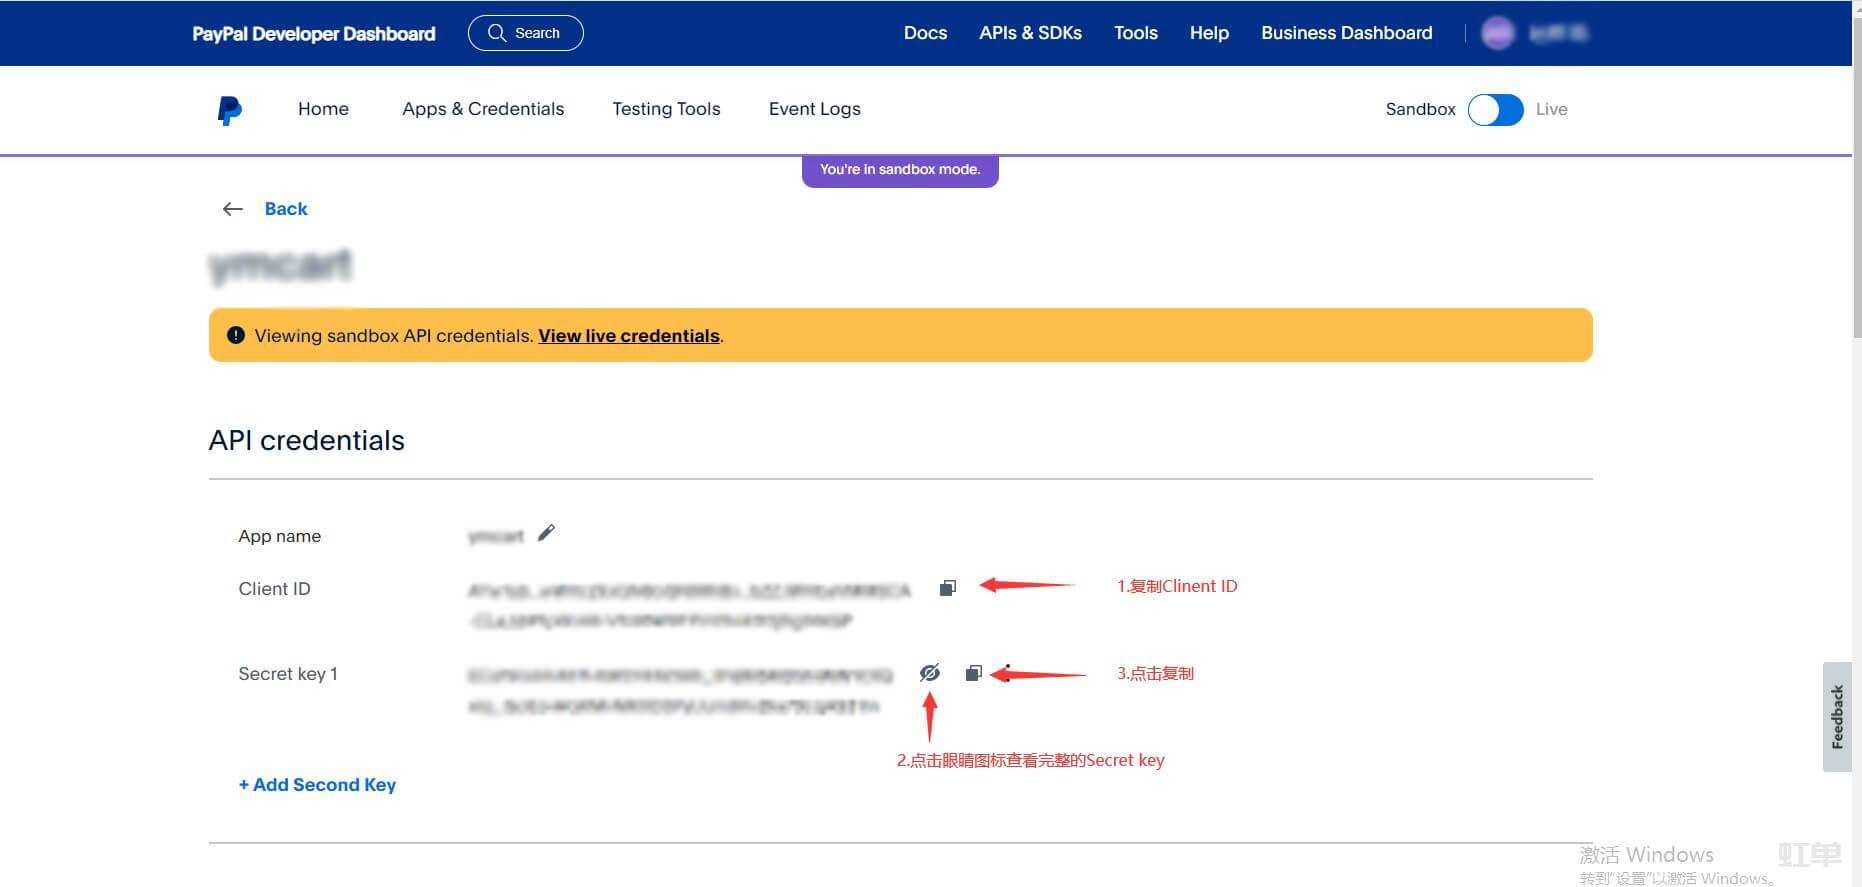Click the back arrow icon
Image resolution: width=1862 pixels, height=887 pixels.
coord(233,209)
